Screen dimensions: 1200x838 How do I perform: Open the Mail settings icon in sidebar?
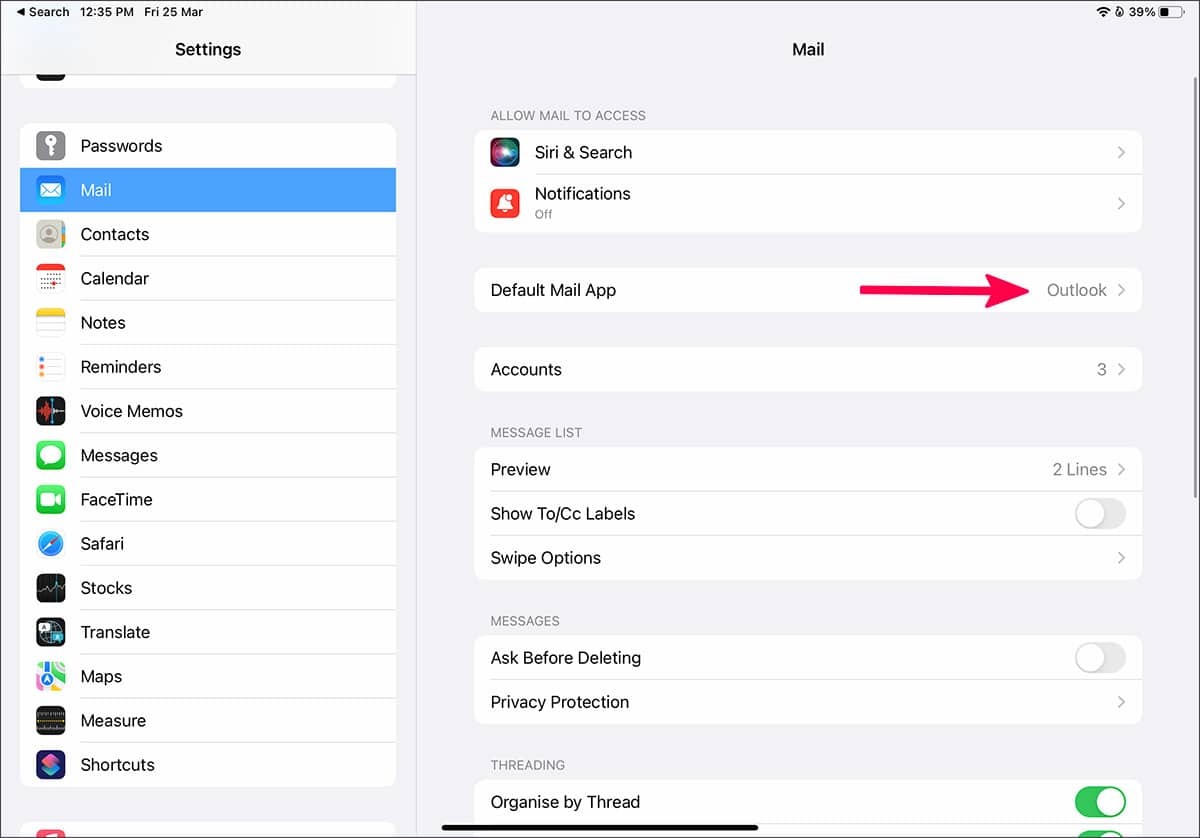(x=51, y=190)
